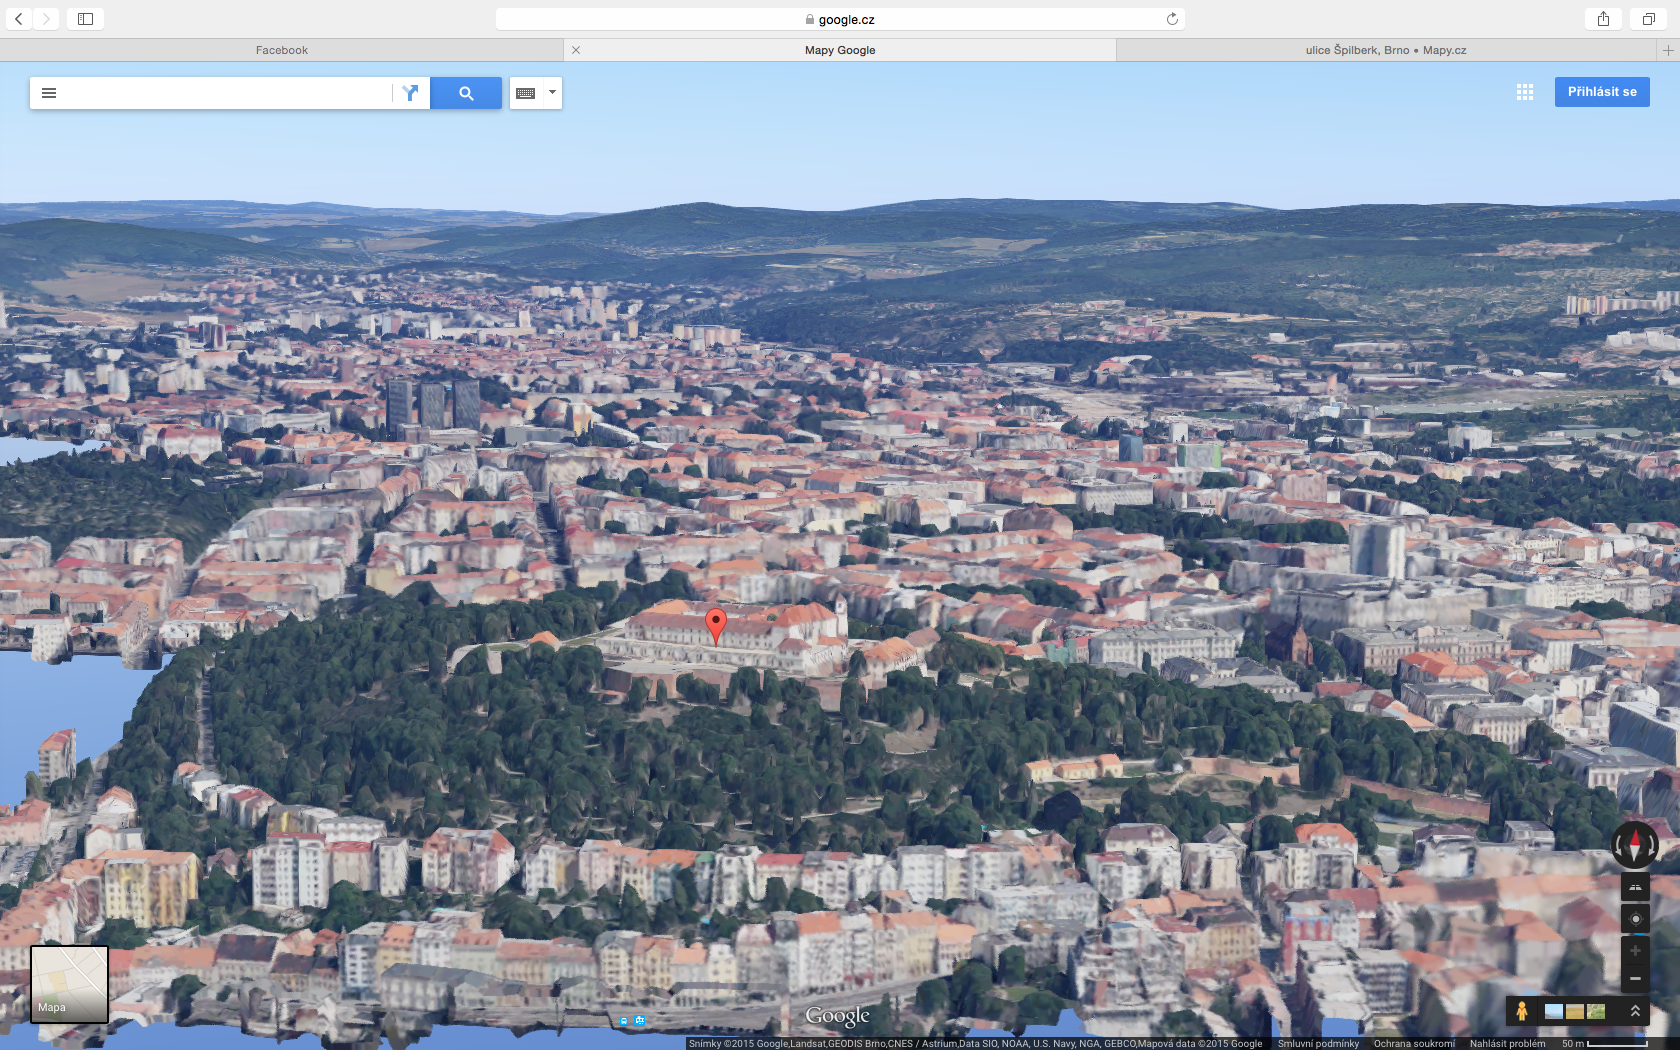Switch to Mapa view thumbnail
Viewport: 1680px width, 1050px height.
coord(69,984)
